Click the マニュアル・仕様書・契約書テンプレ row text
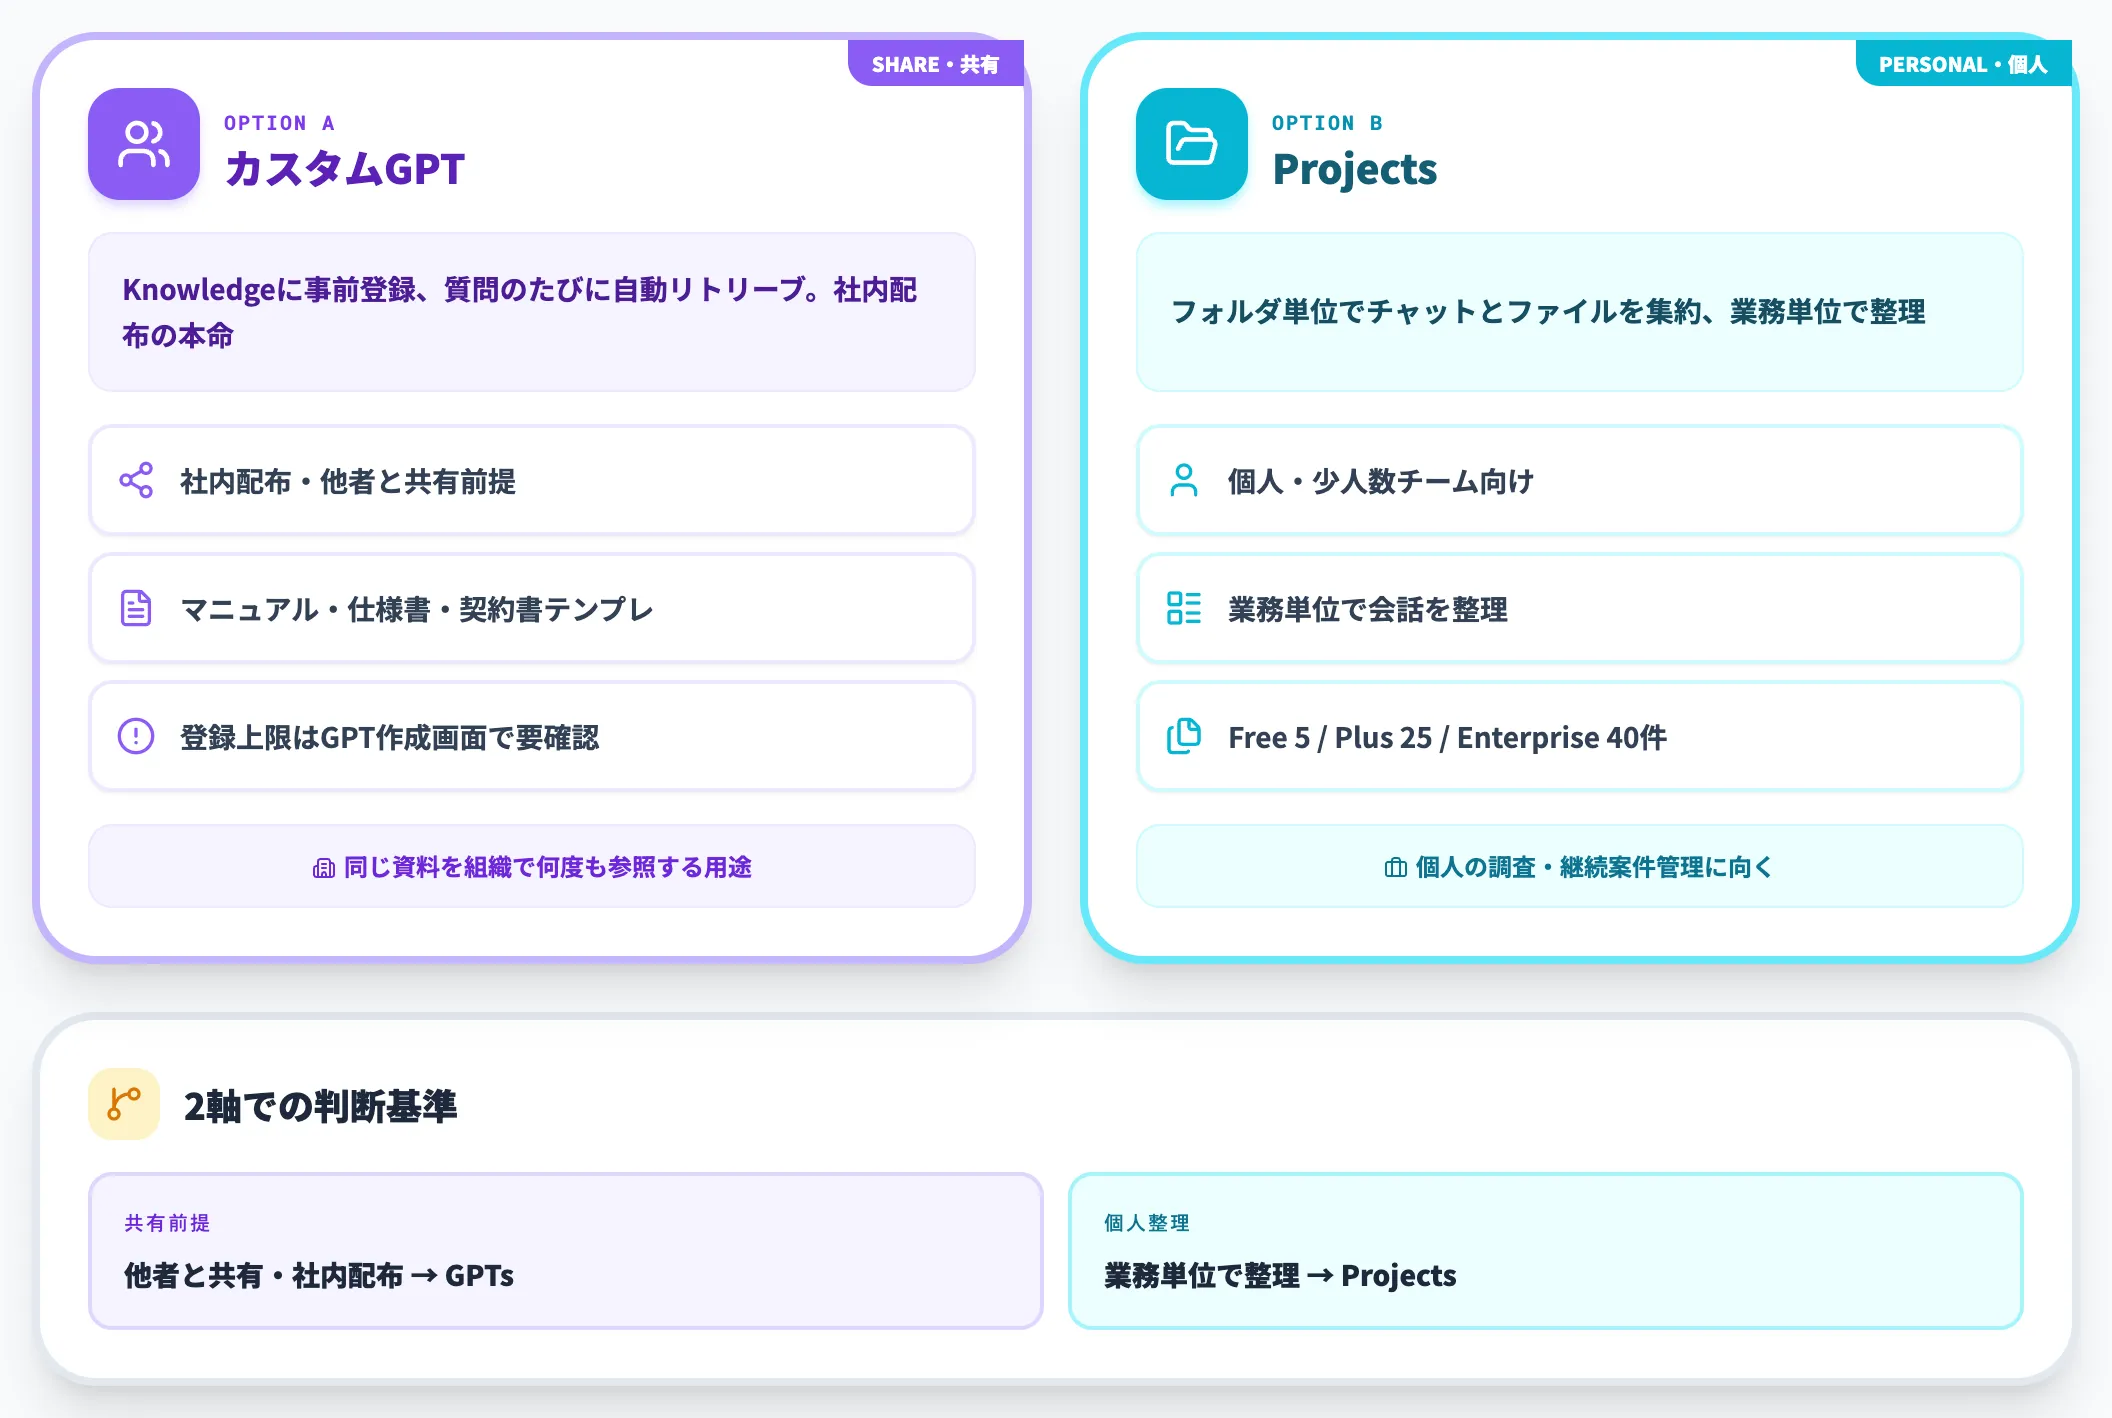Image resolution: width=2112 pixels, height=1418 pixels. pyautogui.click(x=416, y=610)
